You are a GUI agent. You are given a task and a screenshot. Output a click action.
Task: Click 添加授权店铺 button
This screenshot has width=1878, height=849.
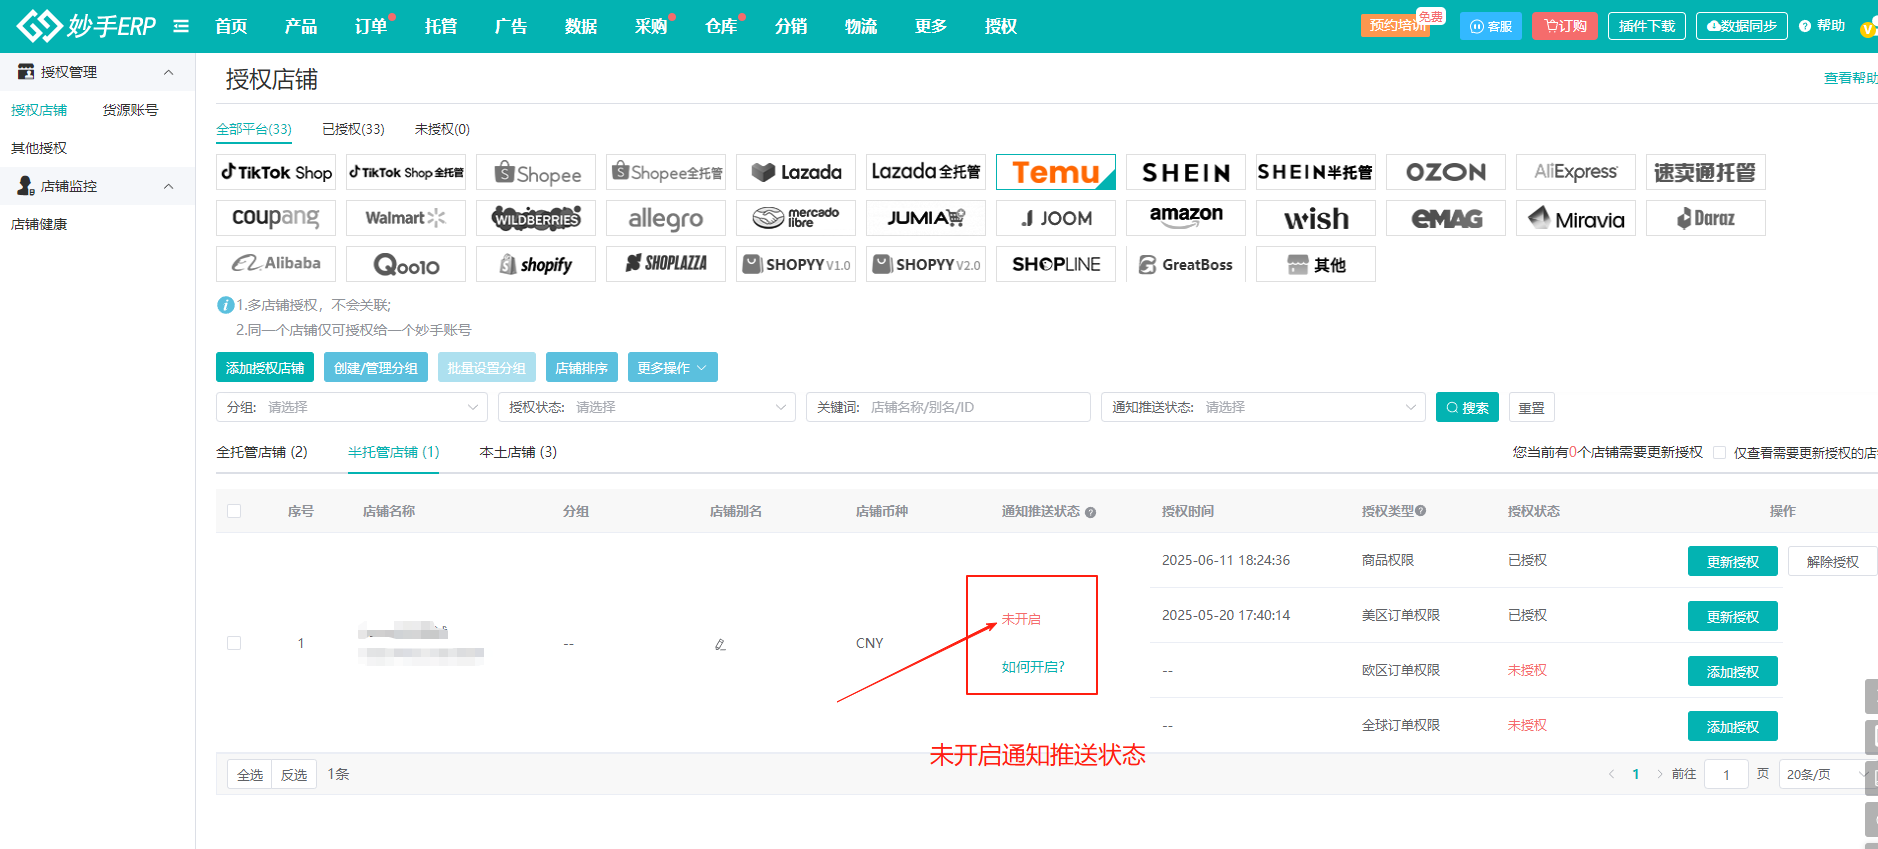pos(265,367)
